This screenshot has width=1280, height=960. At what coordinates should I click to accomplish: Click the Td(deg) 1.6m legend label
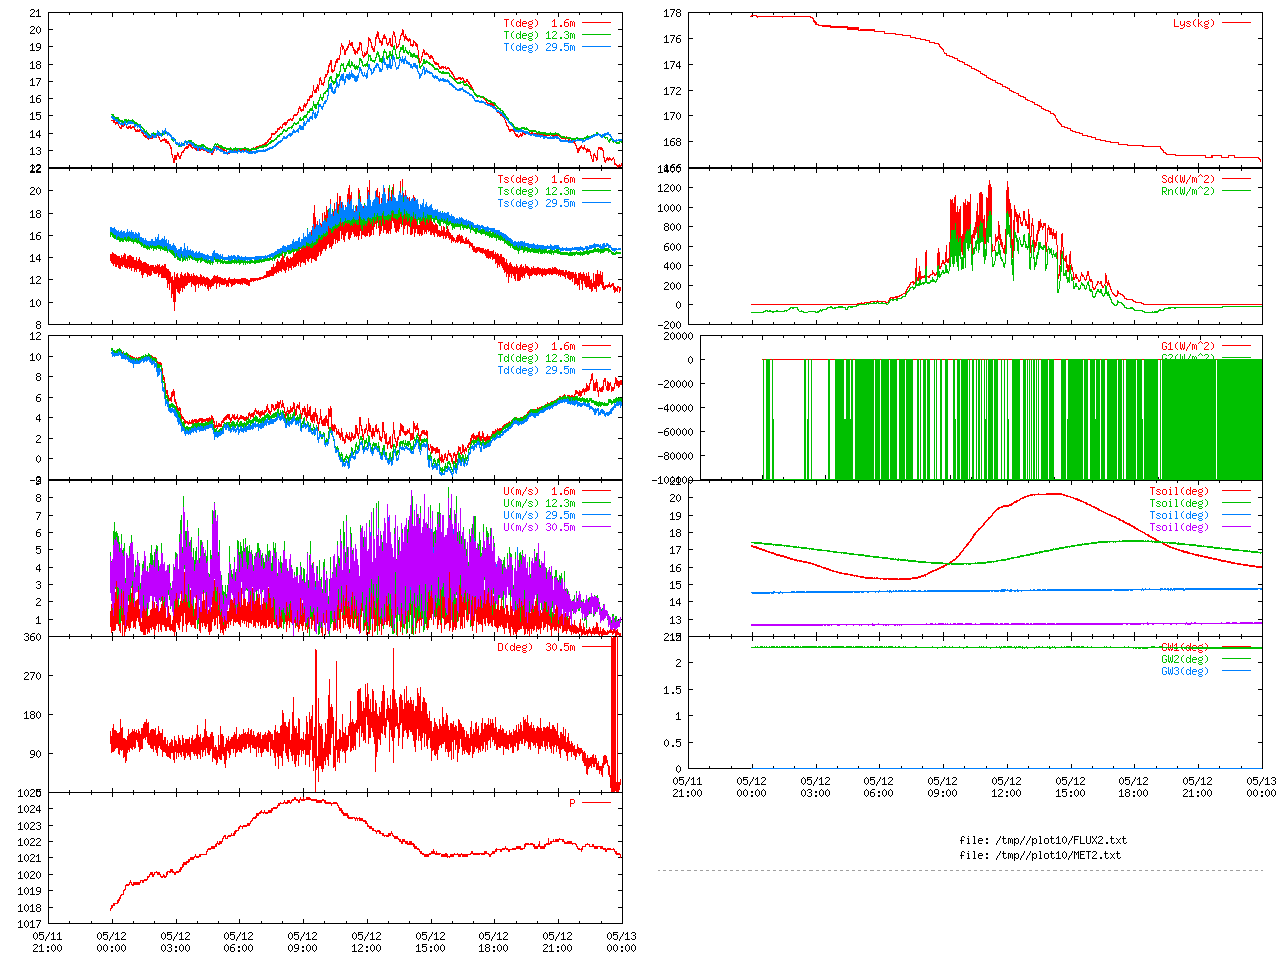pyautogui.click(x=537, y=346)
